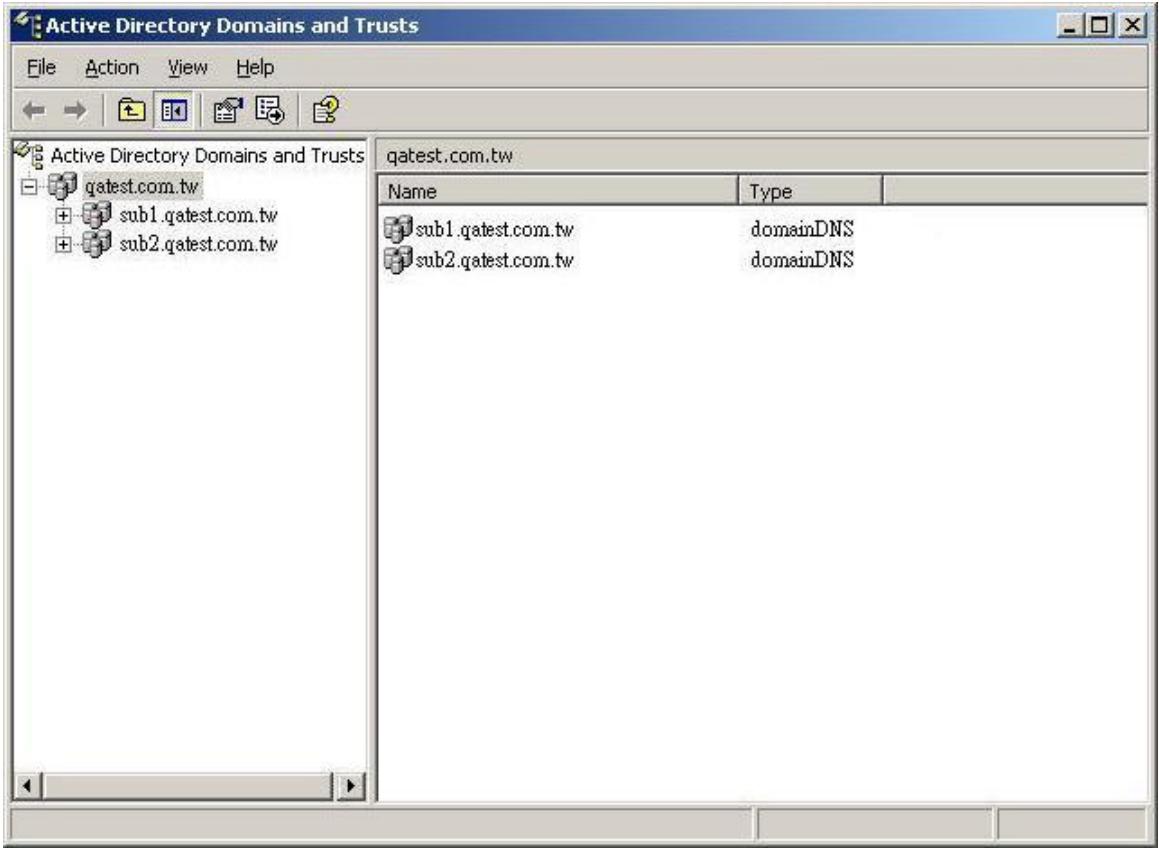
Task: Go up one level with toolbar icon
Action: (132, 111)
